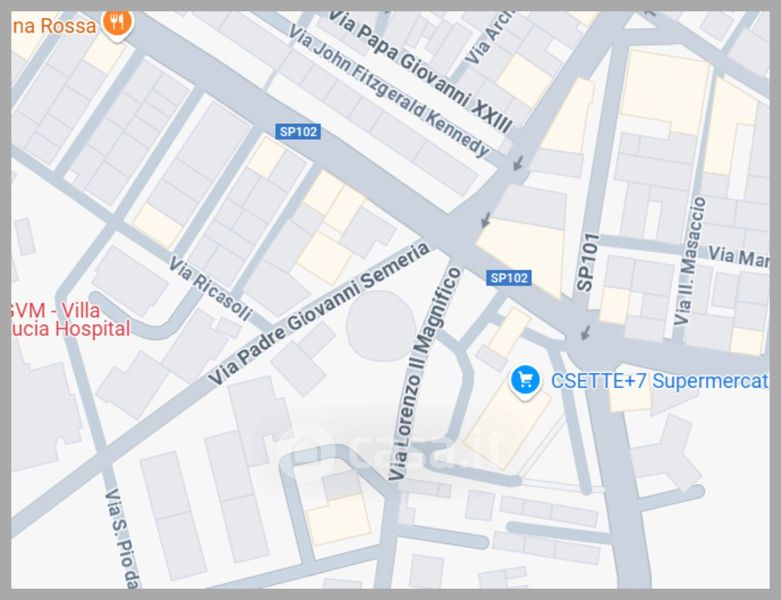Select the Via Ricasoli street label
This screenshot has width=781, height=600.
211,289
